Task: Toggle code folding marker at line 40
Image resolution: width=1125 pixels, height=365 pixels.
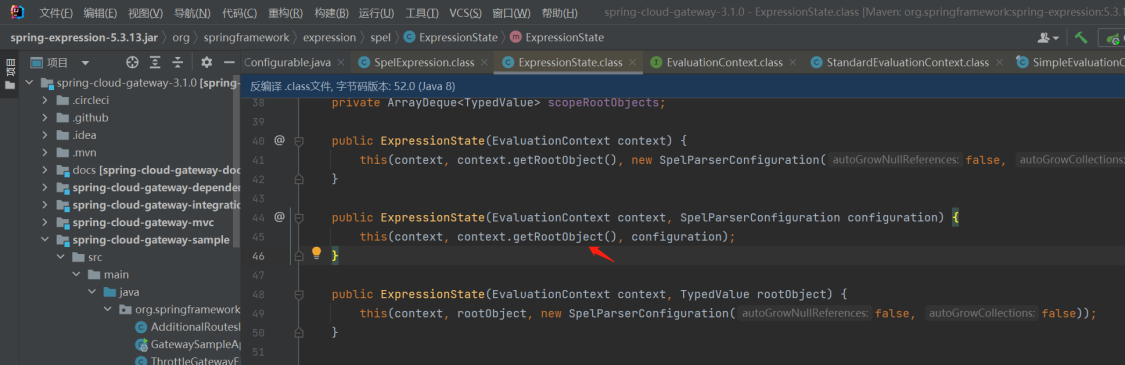Action: [x=299, y=141]
